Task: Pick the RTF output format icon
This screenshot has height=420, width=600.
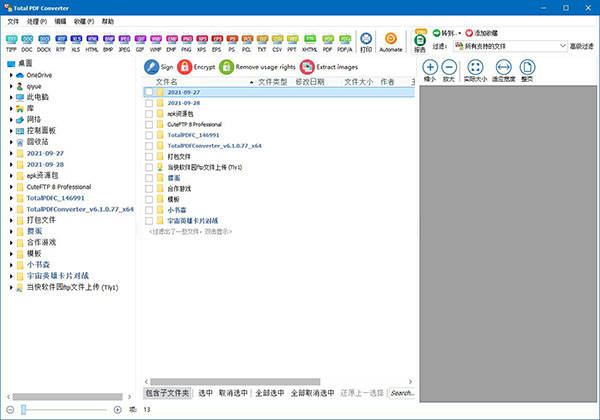Action: 61,42
